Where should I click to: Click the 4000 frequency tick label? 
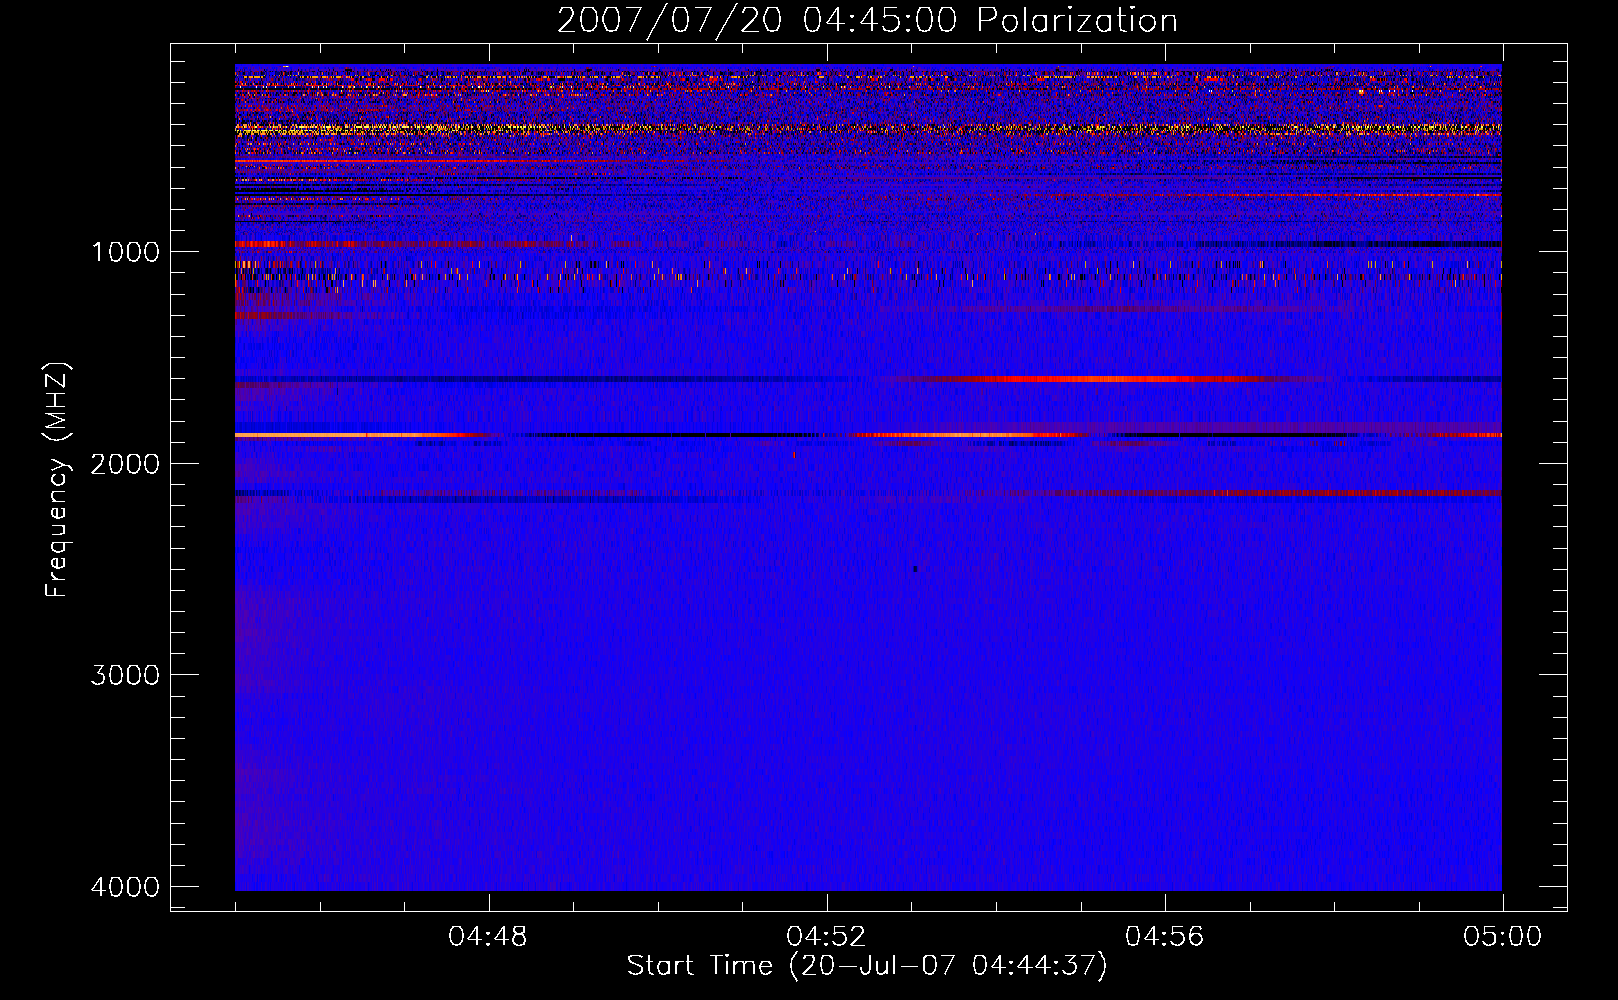point(125,887)
